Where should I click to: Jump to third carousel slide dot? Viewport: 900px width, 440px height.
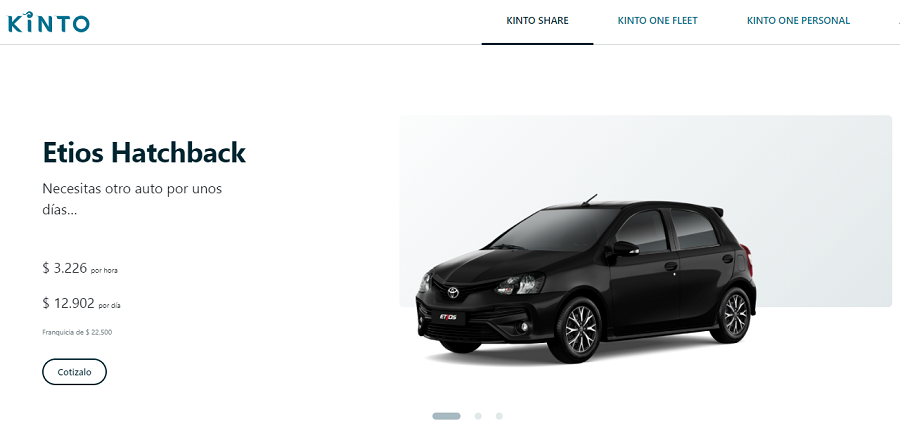point(499,416)
